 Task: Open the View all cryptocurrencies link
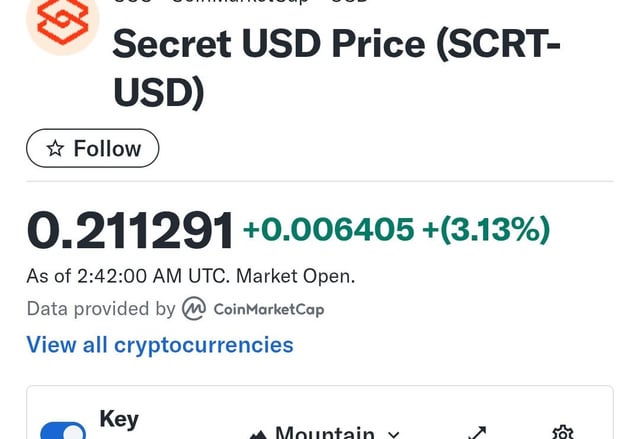[x=160, y=345]
